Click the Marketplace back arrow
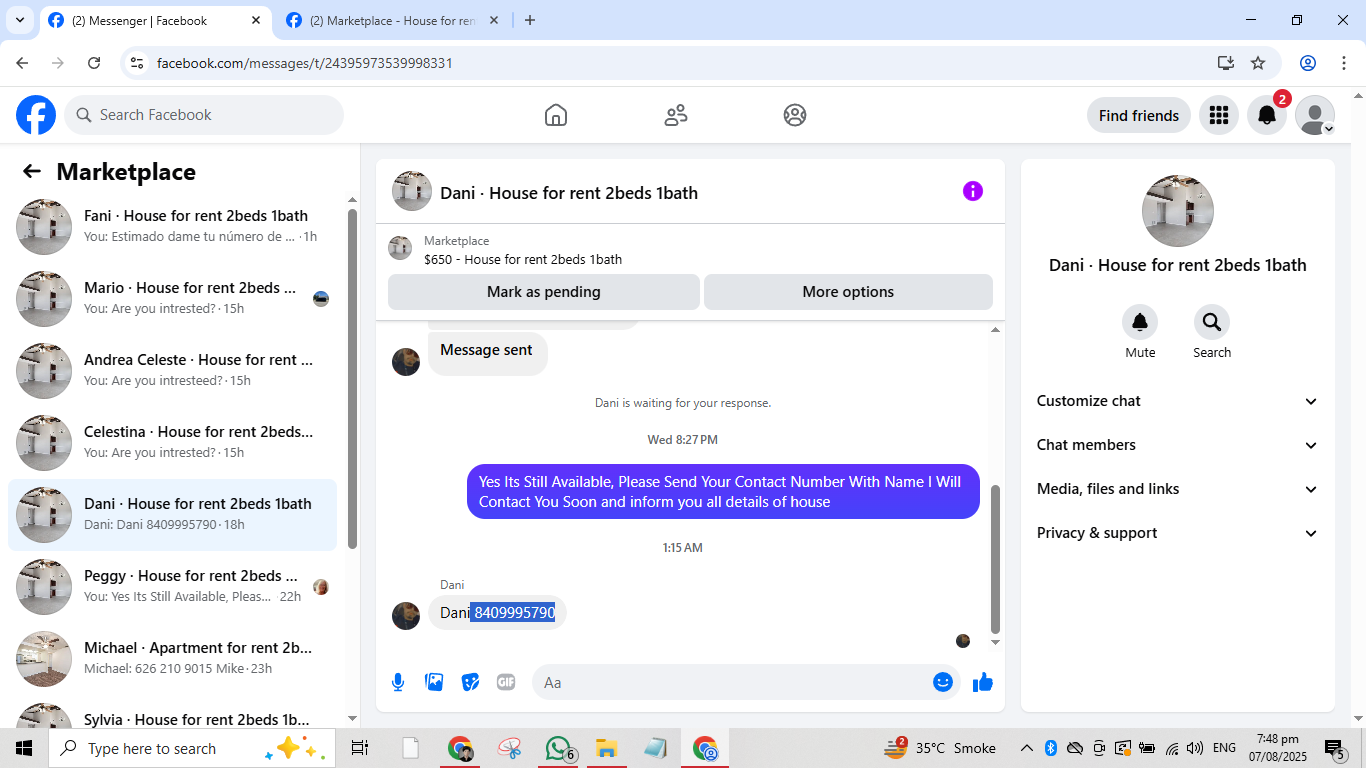The height and width of the screenshot is (768, 1366). click(32, 171)
